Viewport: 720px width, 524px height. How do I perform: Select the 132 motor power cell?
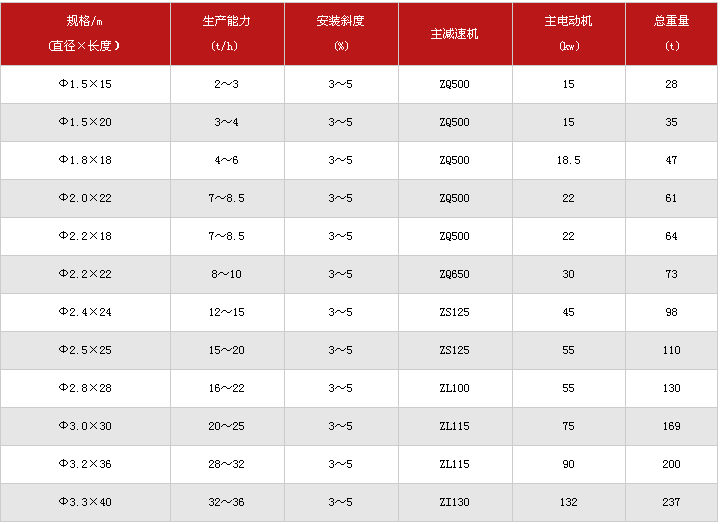[568, 502]
